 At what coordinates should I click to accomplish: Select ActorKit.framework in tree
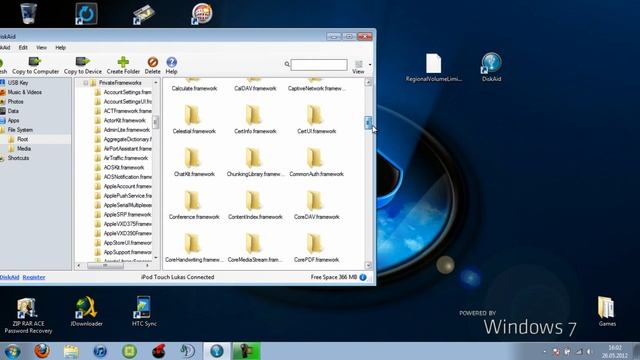pos(124,120)
